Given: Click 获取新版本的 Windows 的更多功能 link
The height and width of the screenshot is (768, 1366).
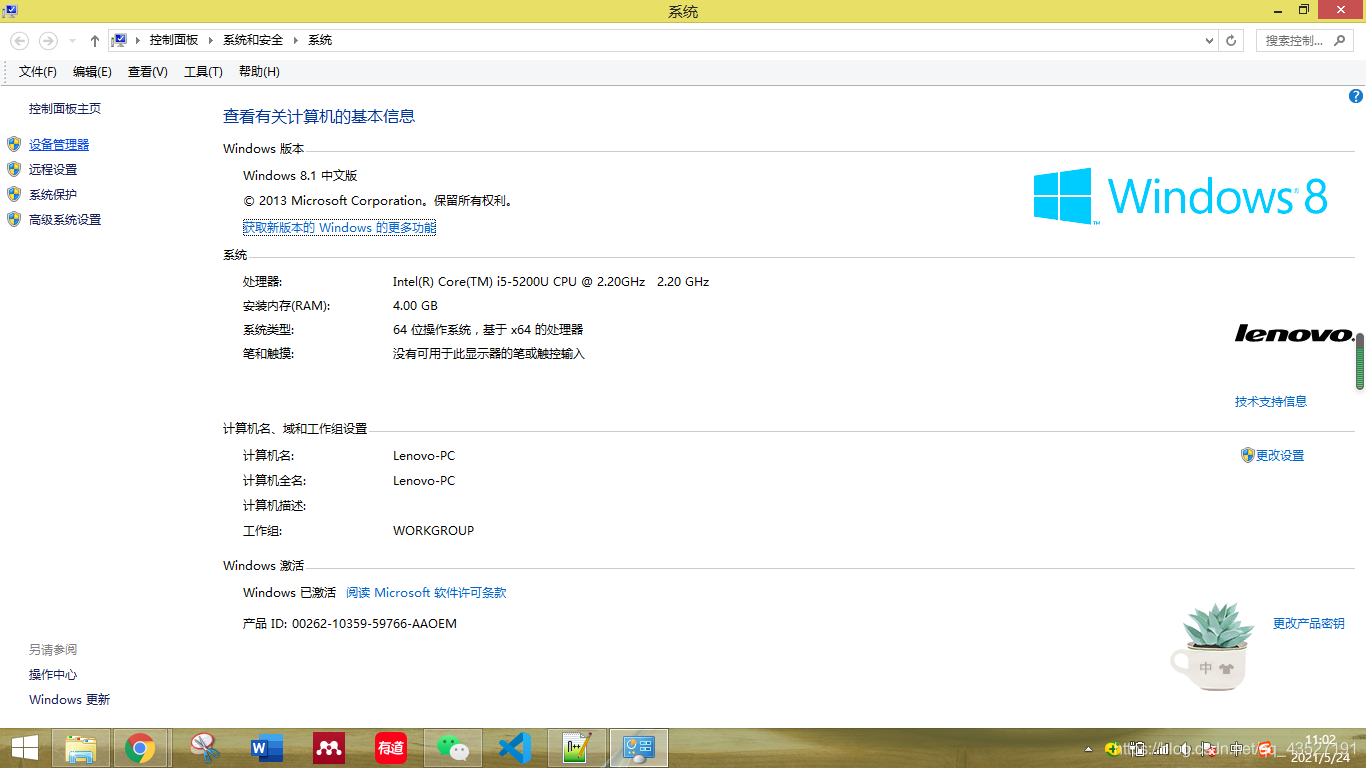Looking at the screenshot, I should [339, 228].
